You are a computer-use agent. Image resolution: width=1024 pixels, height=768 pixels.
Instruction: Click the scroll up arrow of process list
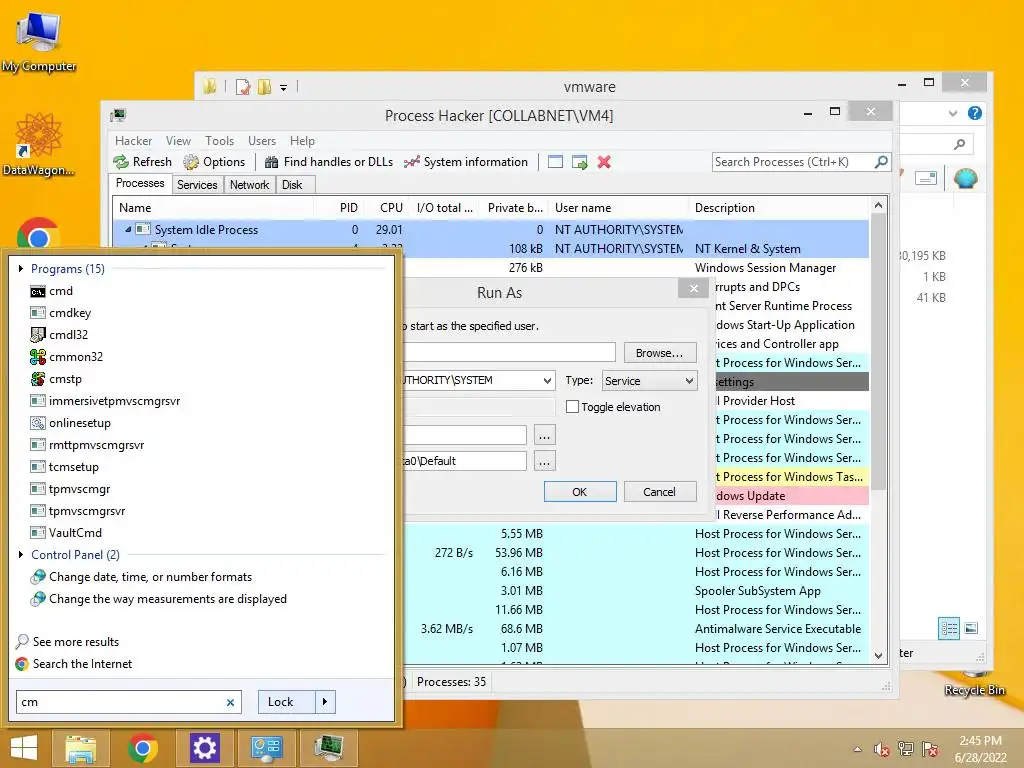(x=878, y=205)
